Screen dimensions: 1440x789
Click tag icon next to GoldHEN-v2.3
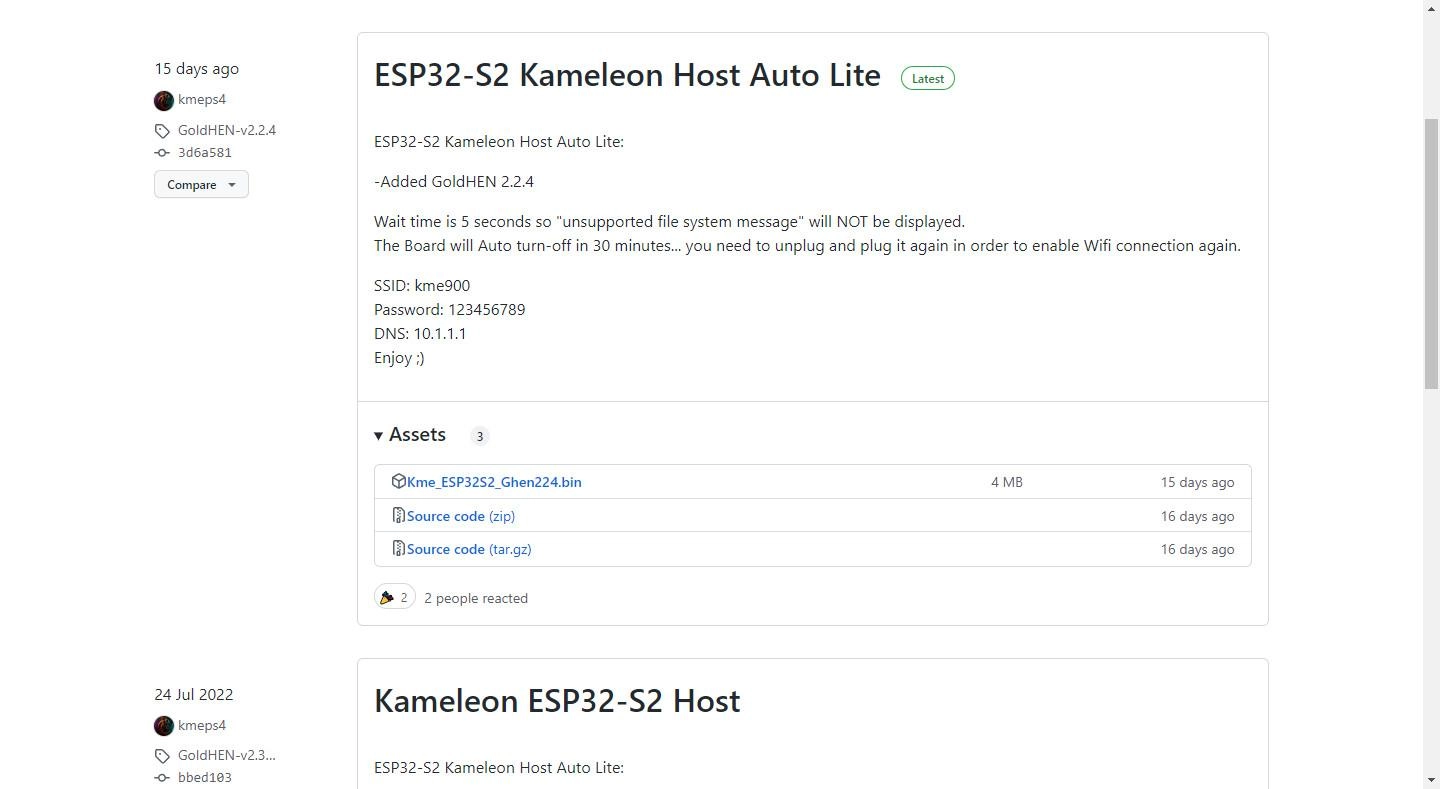(162, 756)
